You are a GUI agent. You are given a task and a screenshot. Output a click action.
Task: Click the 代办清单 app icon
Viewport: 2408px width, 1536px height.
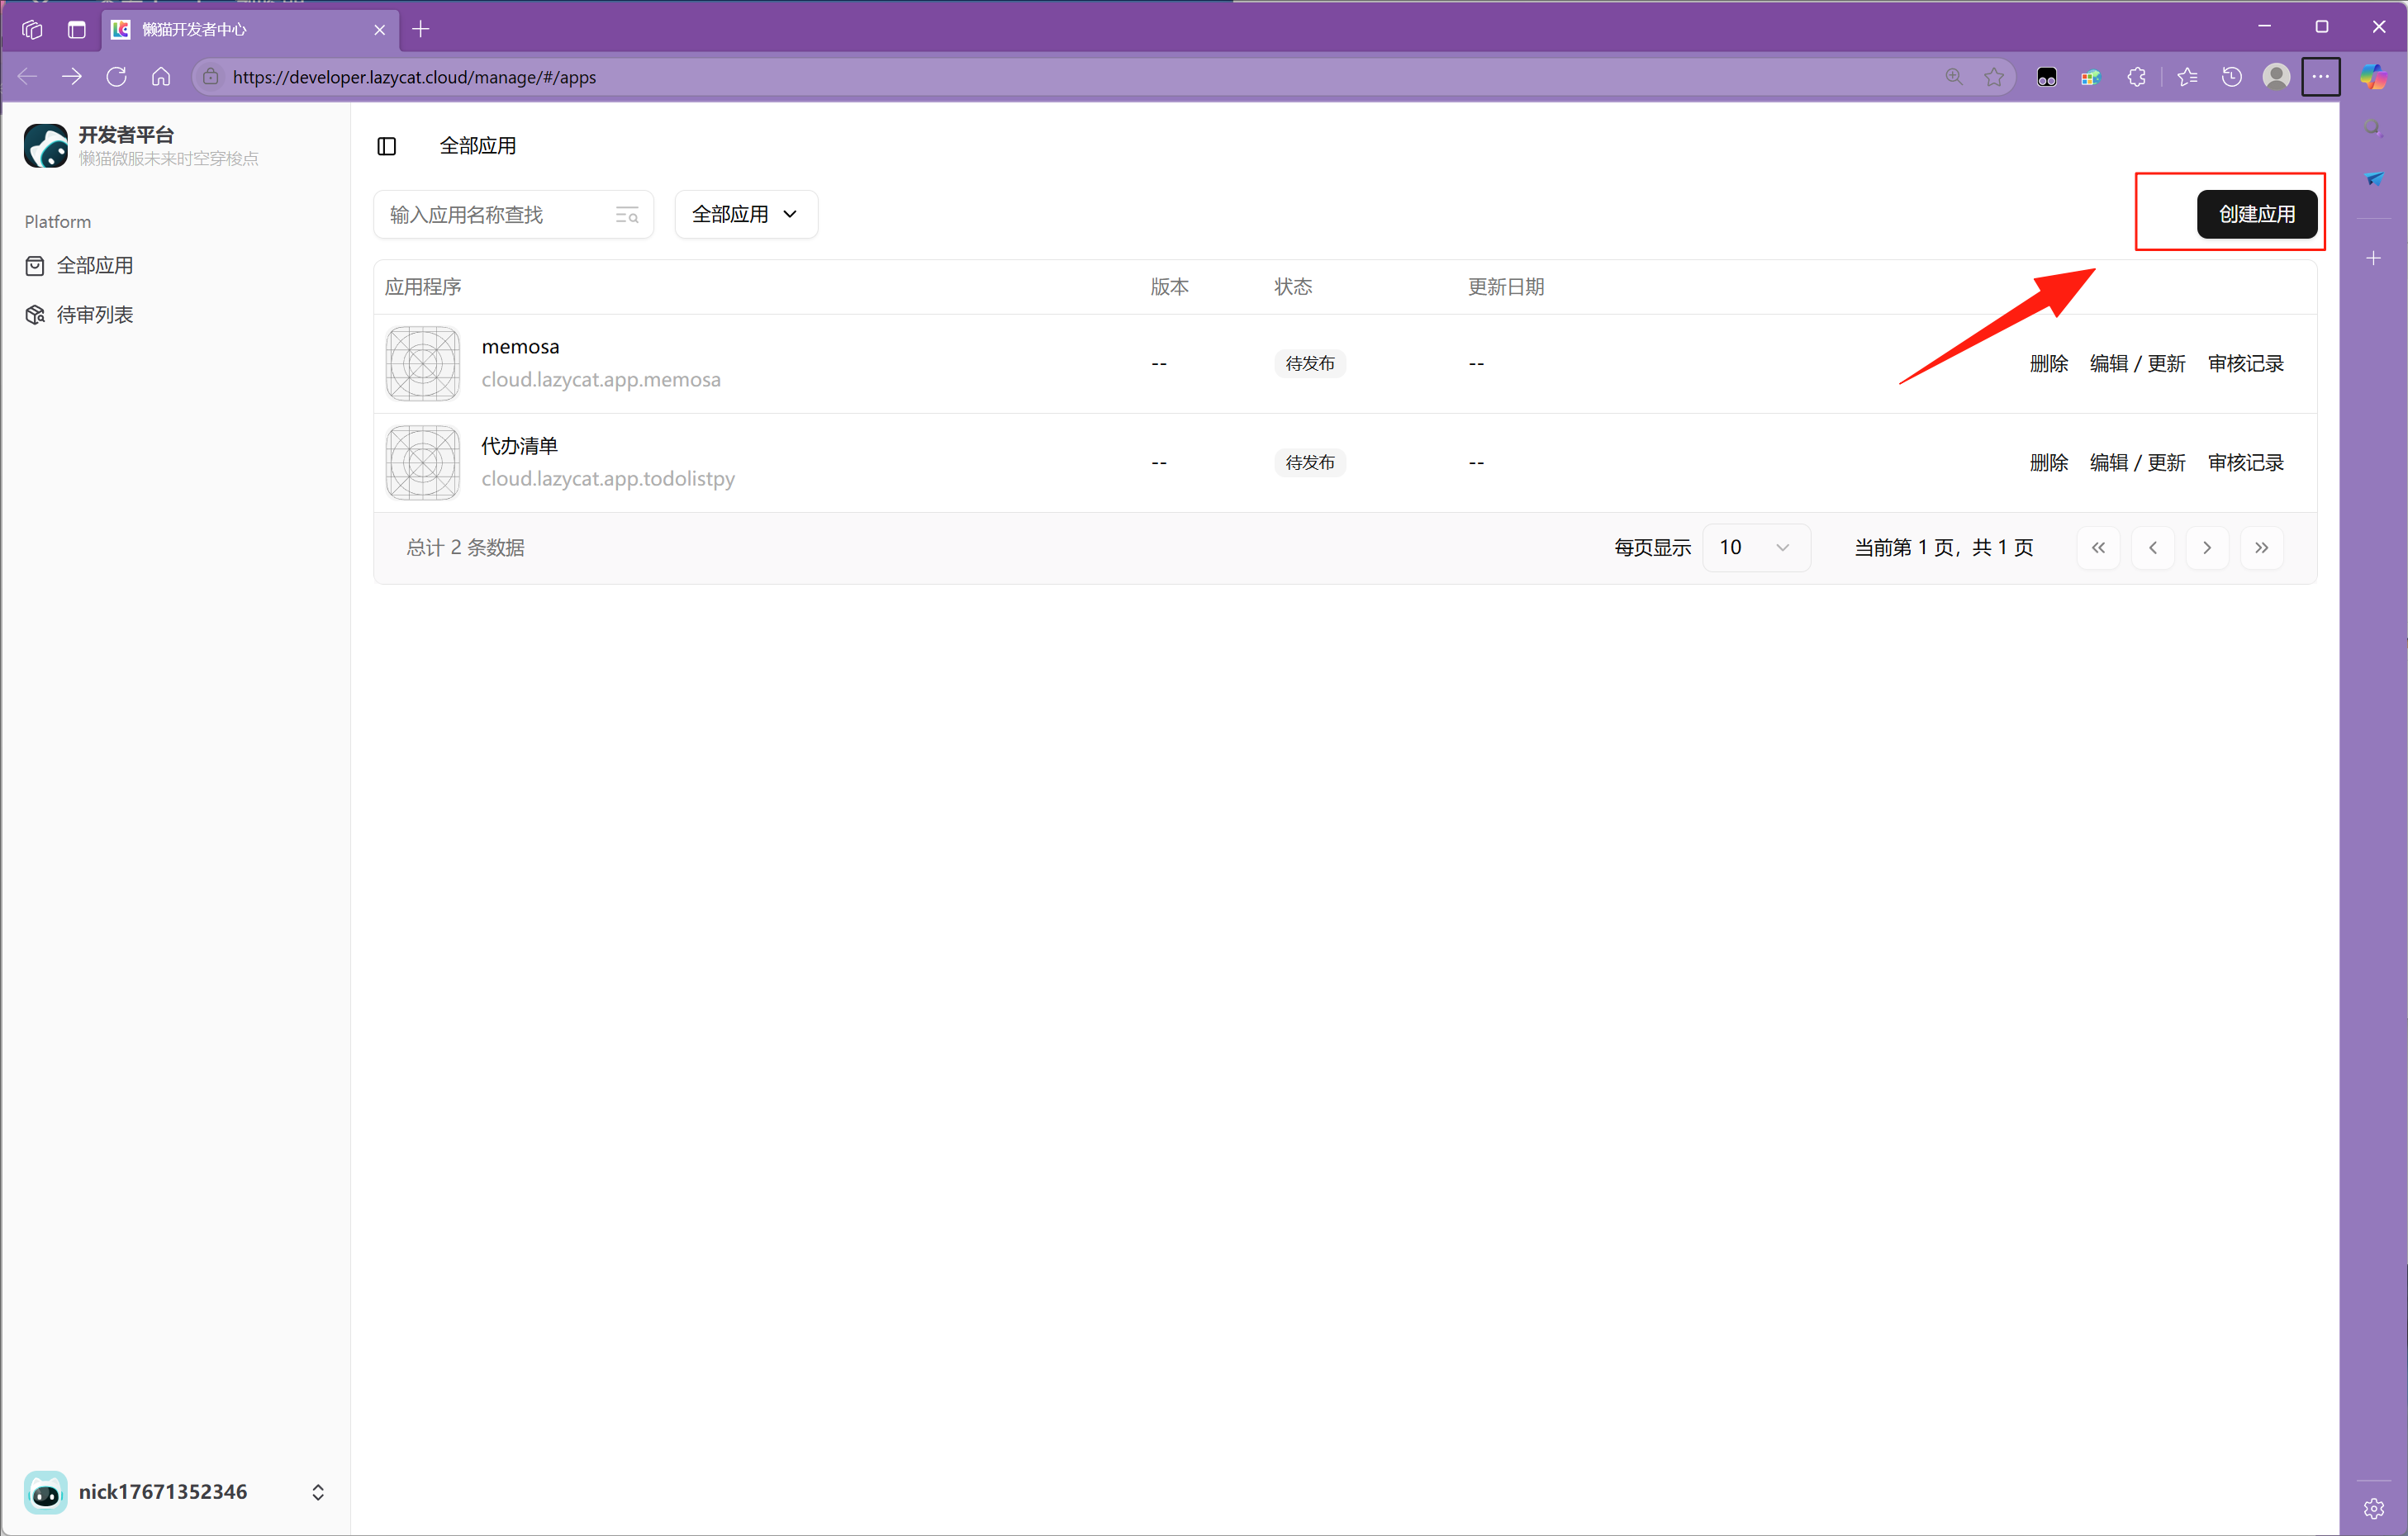click(x=423, y=463)
